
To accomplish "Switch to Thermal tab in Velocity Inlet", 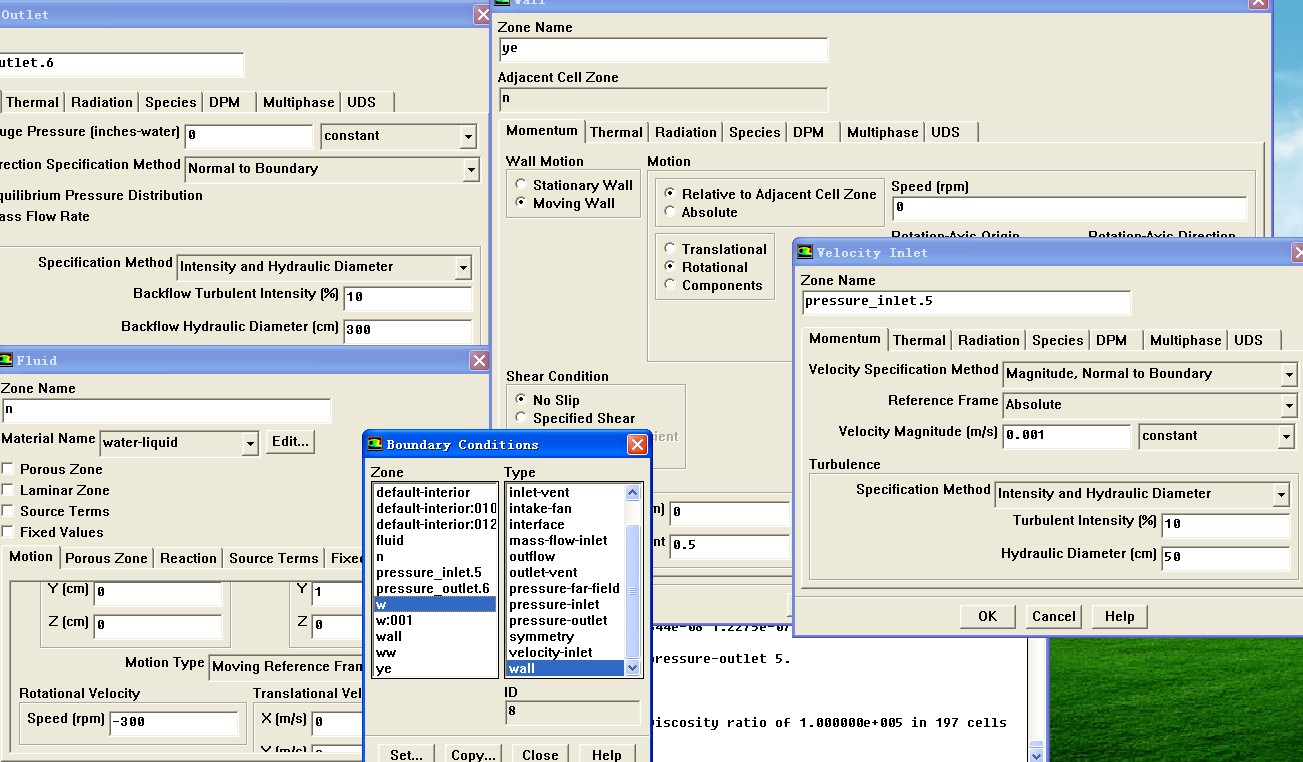I will click(x=919, y=340).
